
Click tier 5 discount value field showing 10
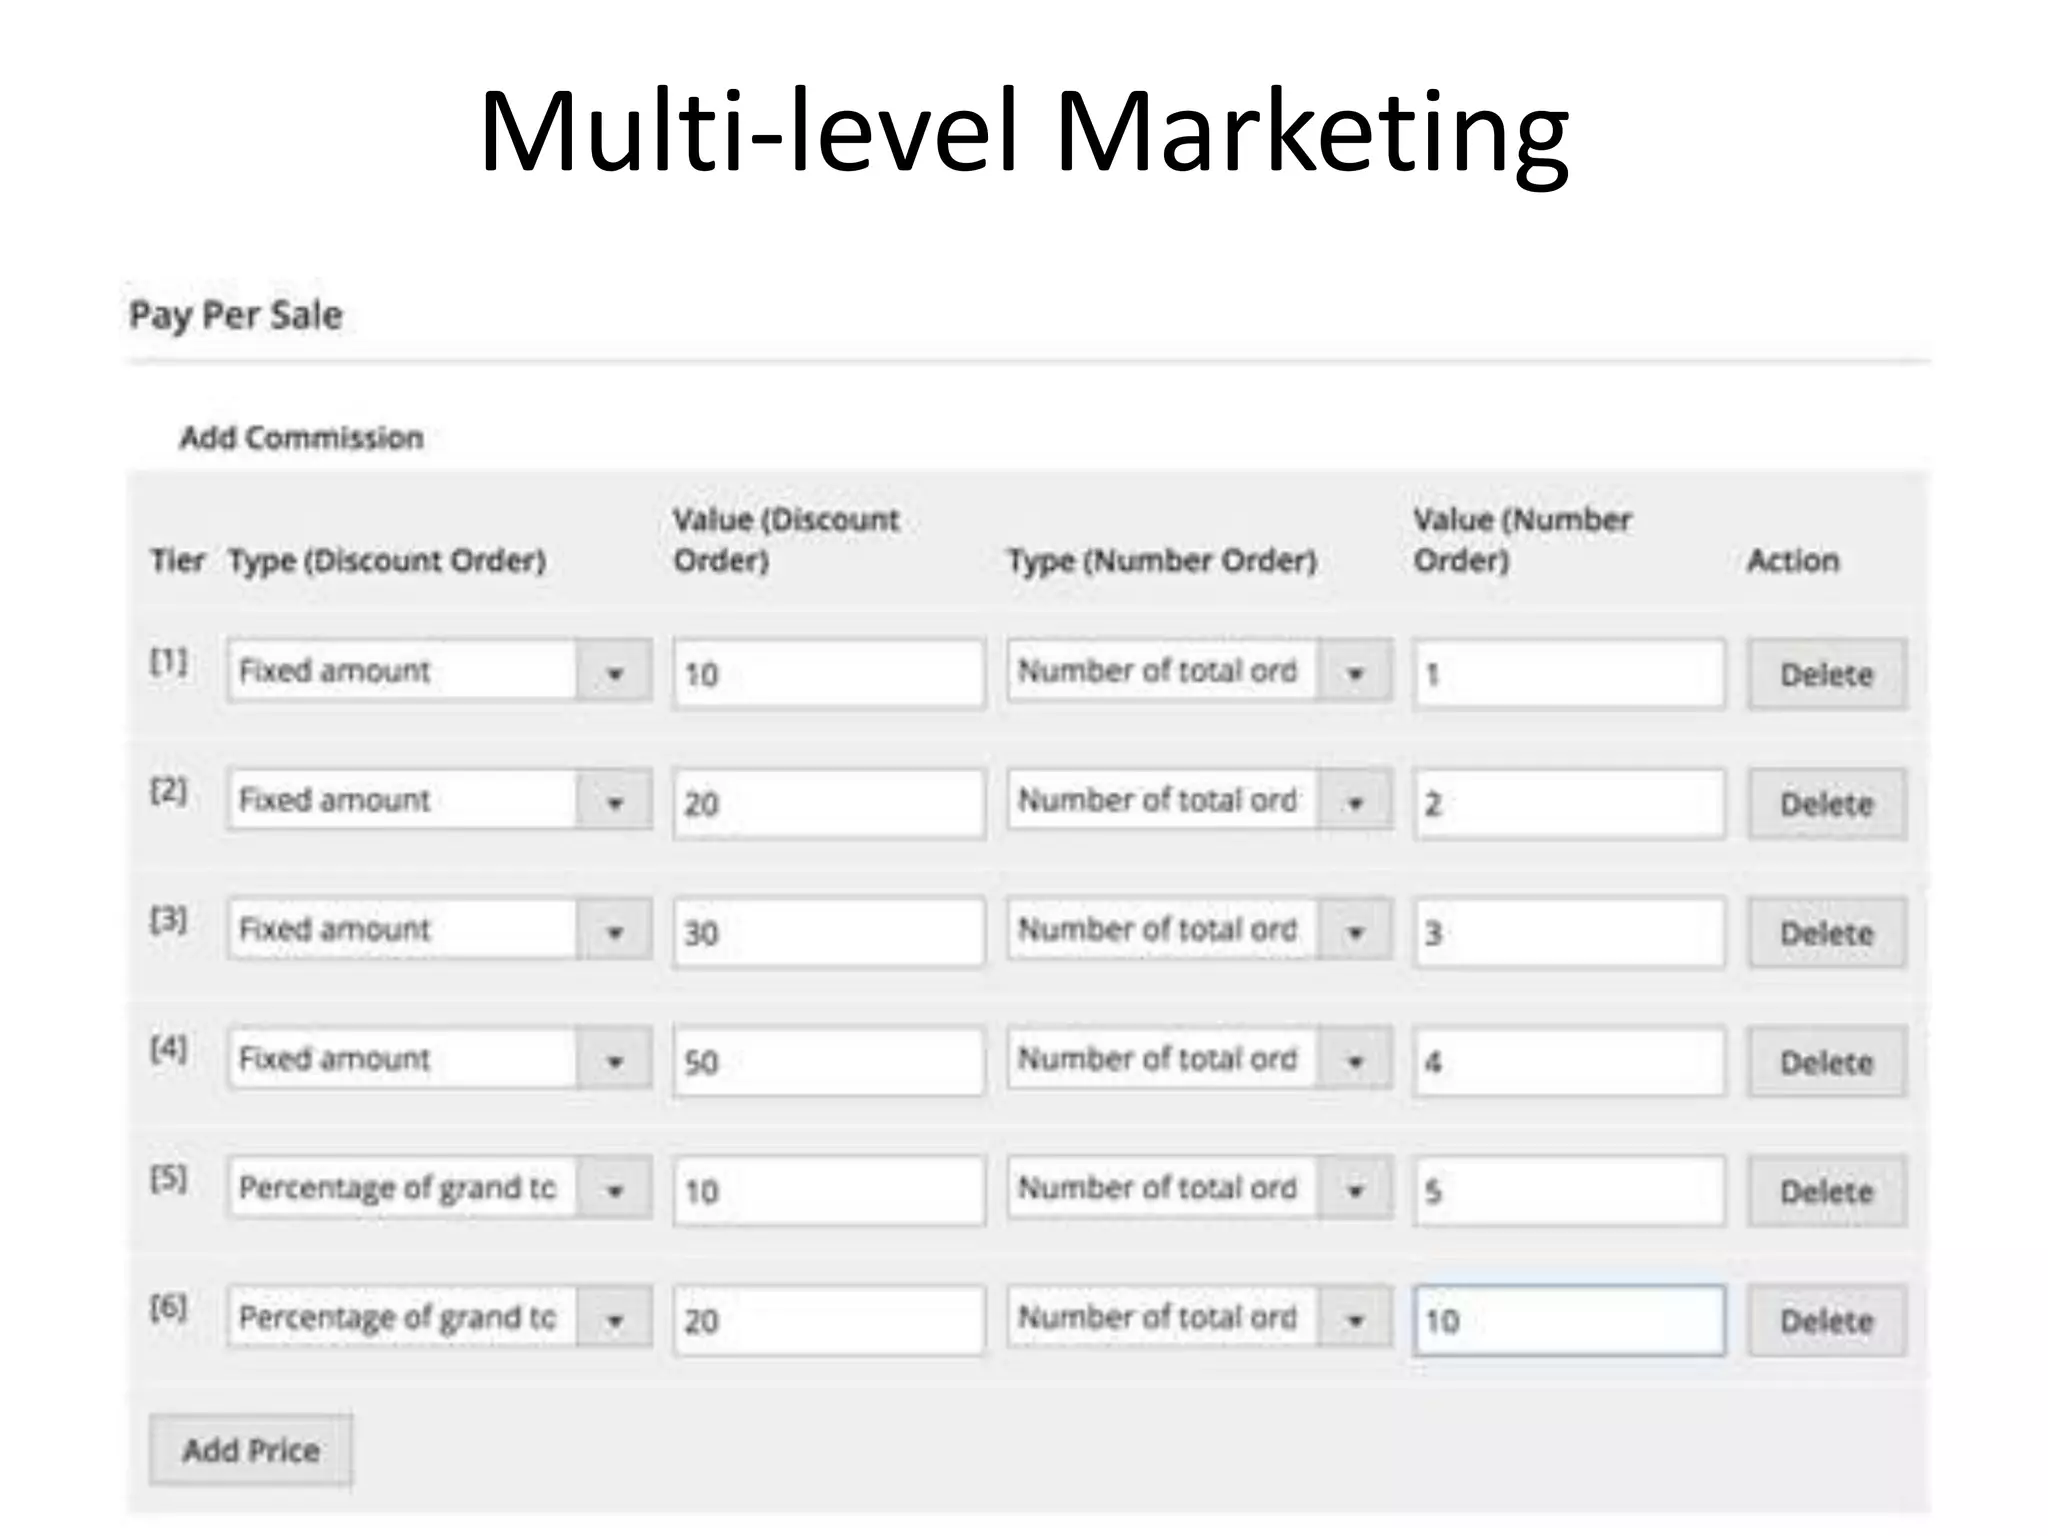coord(829,1191)
